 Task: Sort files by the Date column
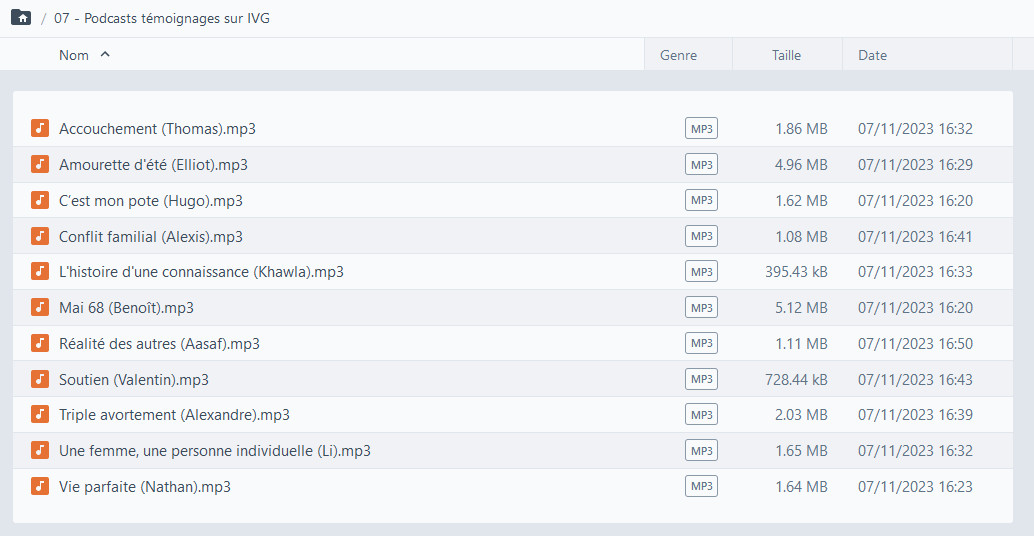coord(872,55)
